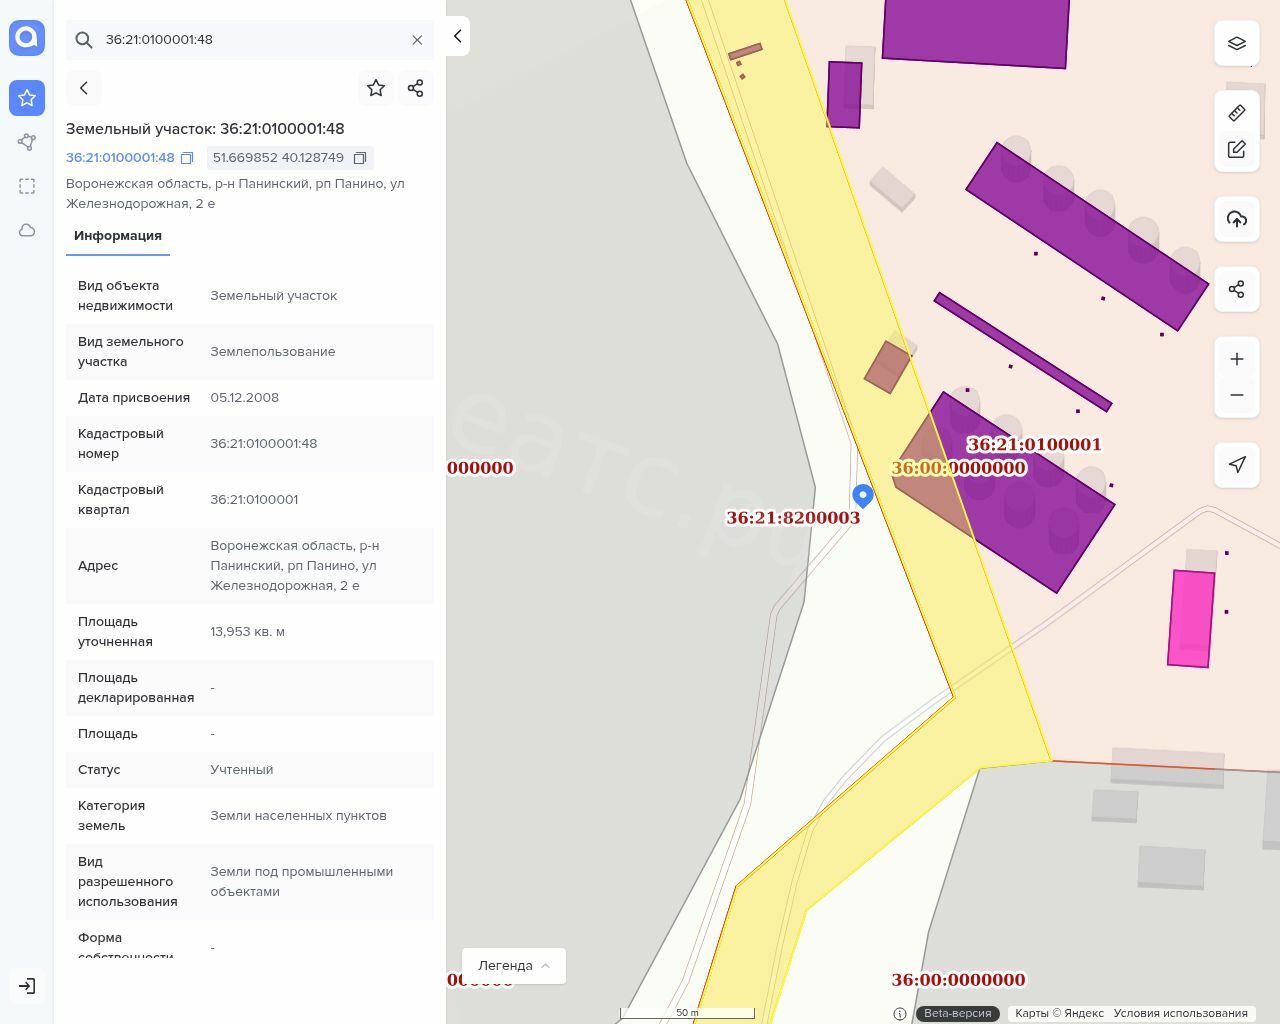Click the cadastral number link 36:21:0100001:48
The height and width of the screenshot is (1024, 1280).
pyautogui.click(x=120, y=158)
